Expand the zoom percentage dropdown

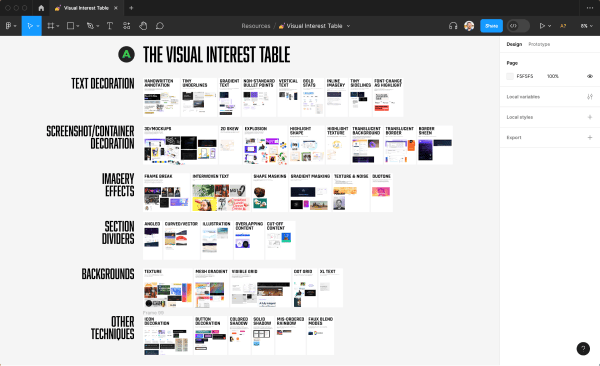coord(586,26)
